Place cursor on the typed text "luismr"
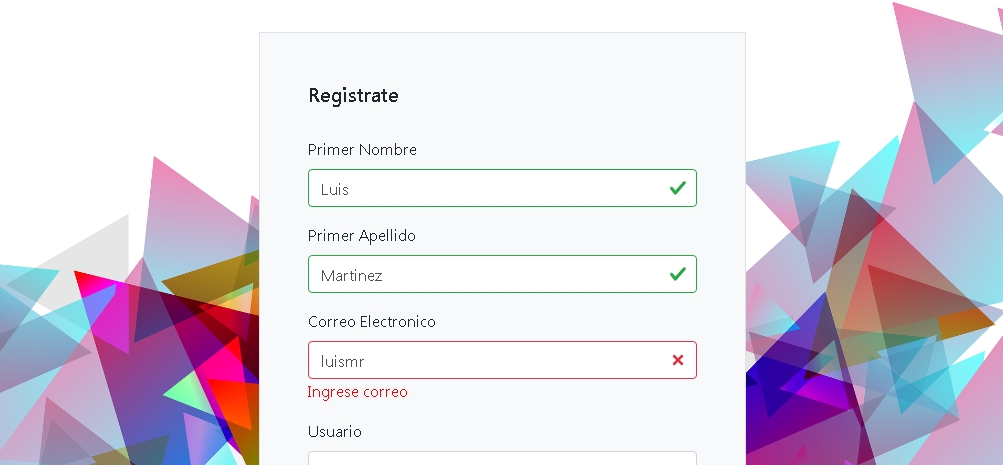The width and height of the screenshot is (1003, 465). point(342,361)
